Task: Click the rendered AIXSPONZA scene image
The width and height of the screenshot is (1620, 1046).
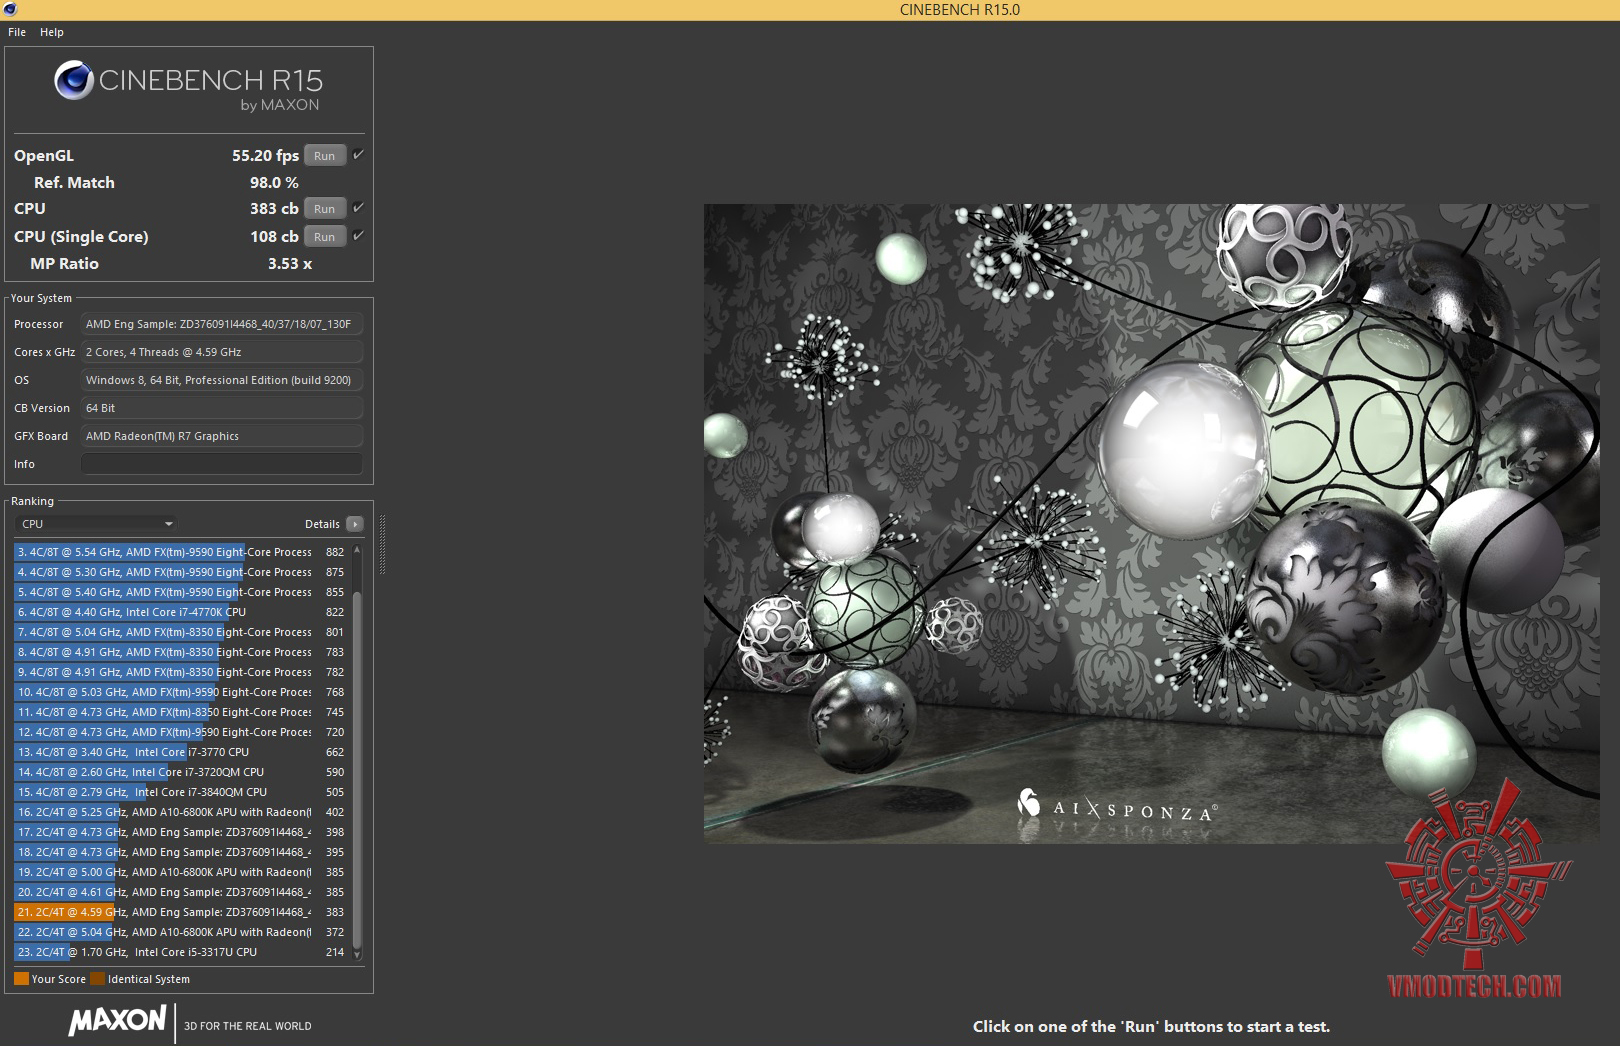Action: pyautogui.click(x=1151, y=524)
